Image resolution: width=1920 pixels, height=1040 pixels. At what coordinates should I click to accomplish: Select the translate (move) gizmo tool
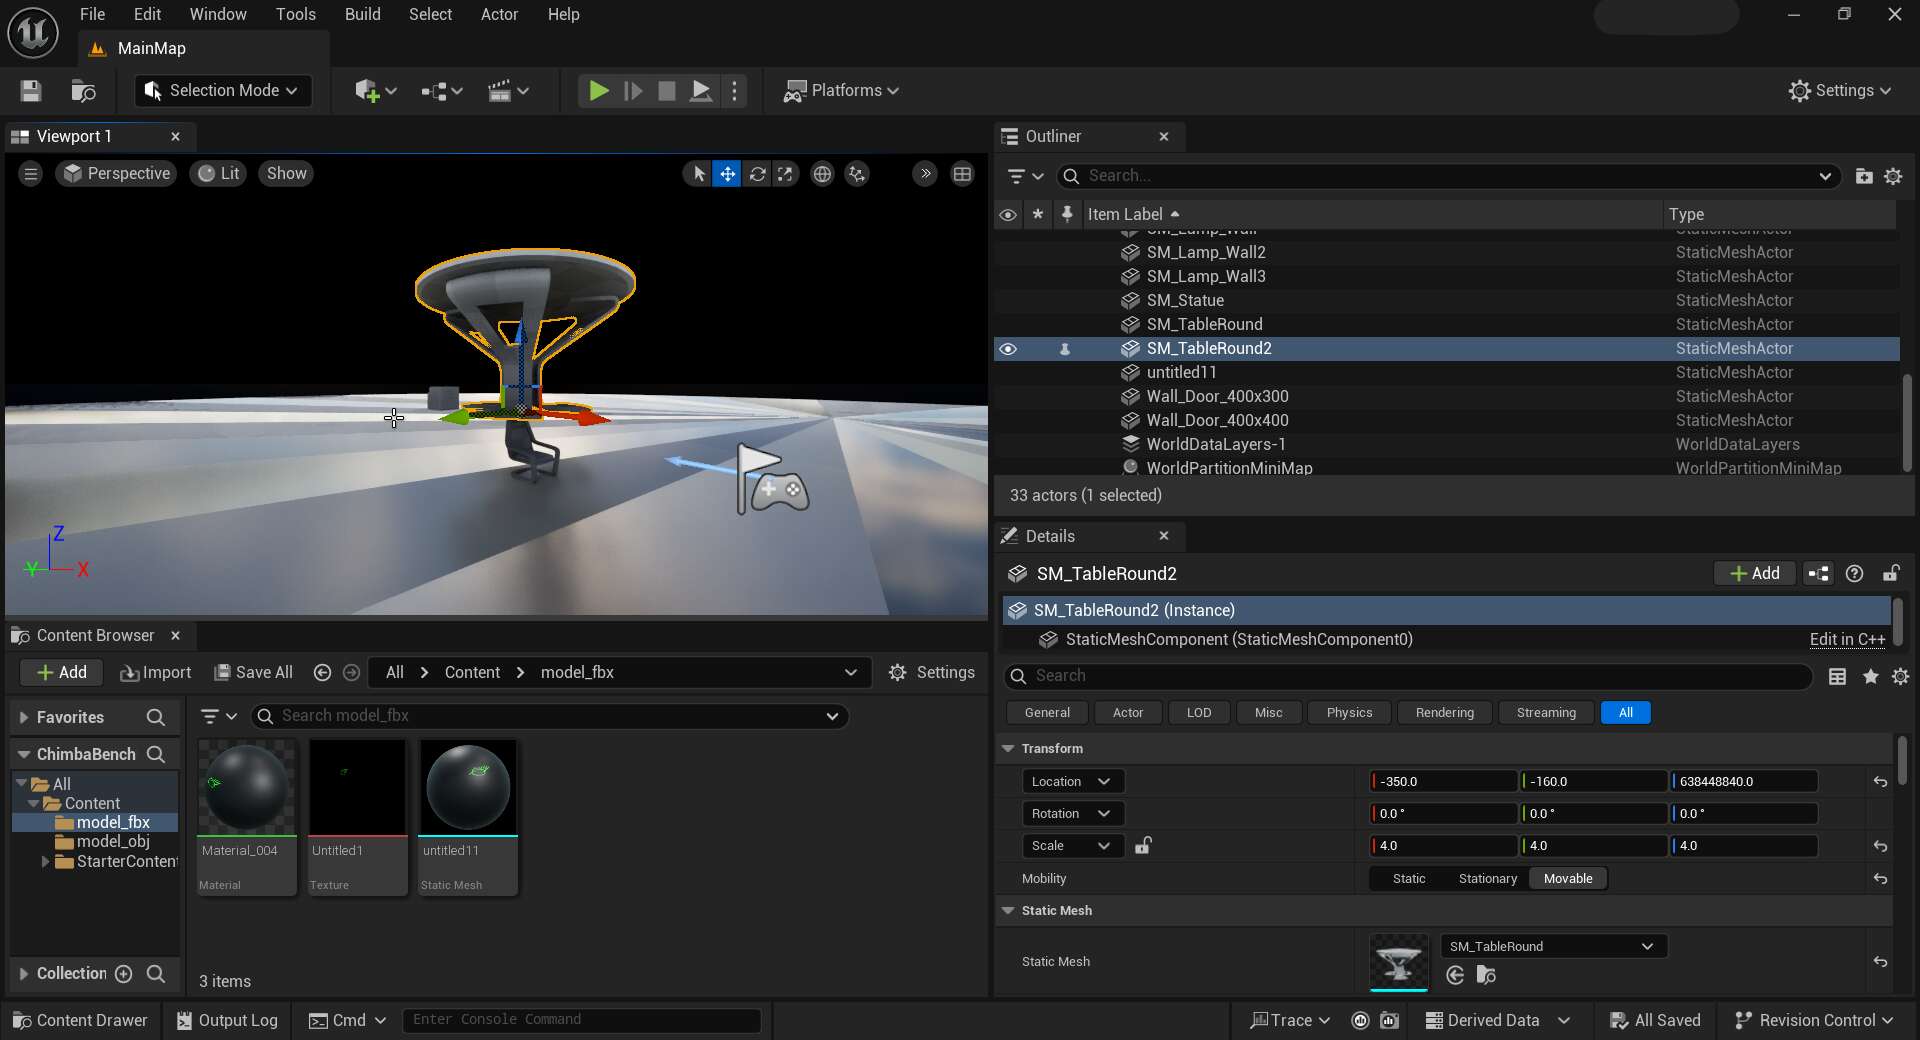point(727,174)
